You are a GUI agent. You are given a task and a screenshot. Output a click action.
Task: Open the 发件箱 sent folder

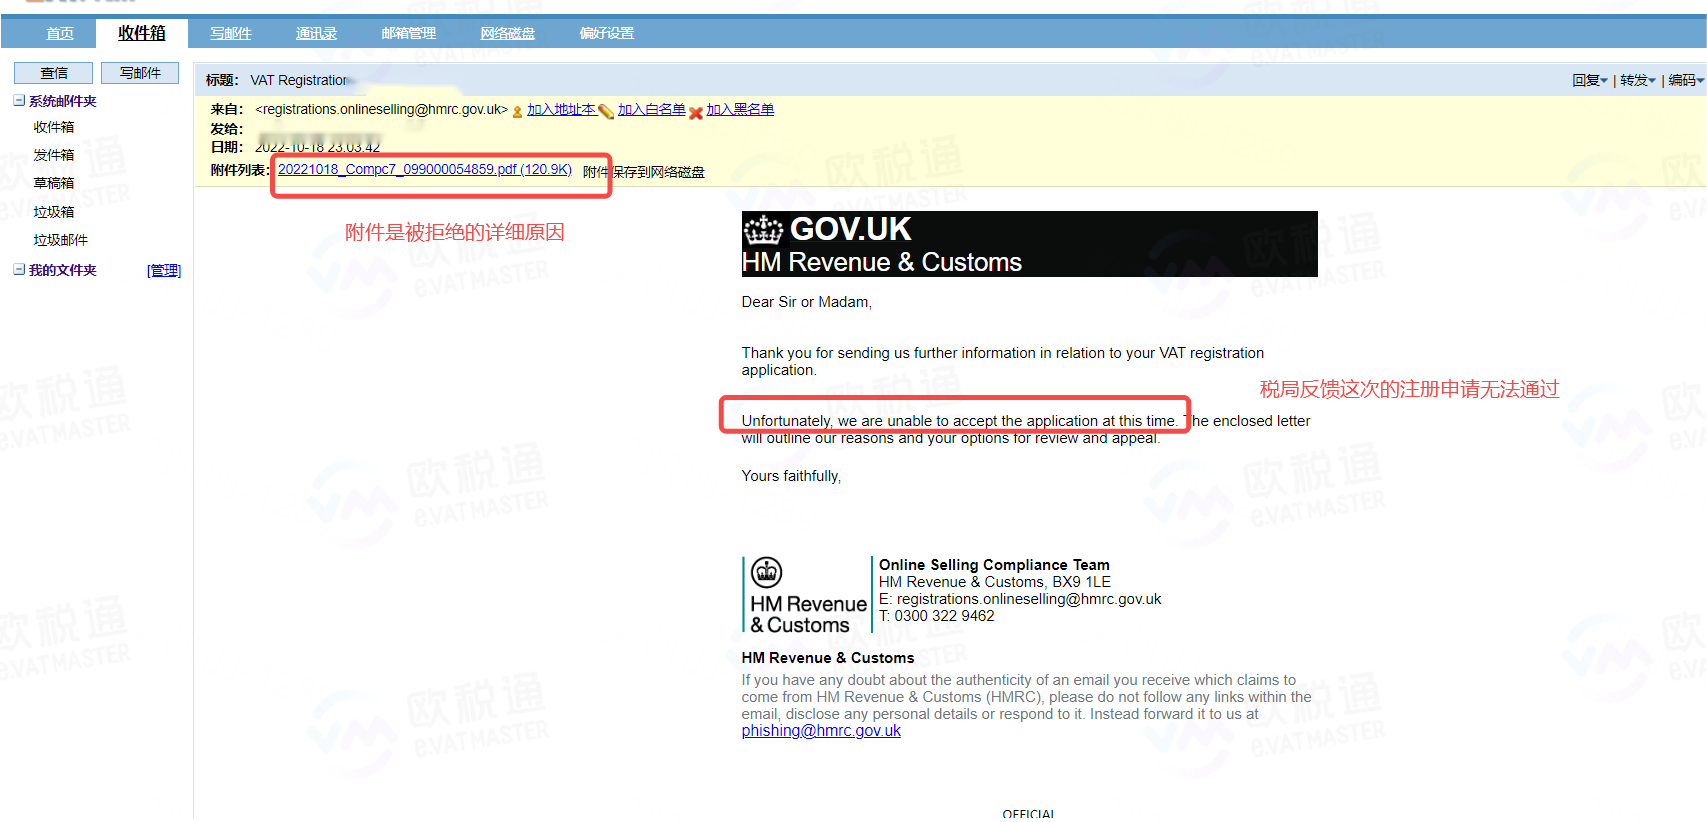(x=54, y=155)
